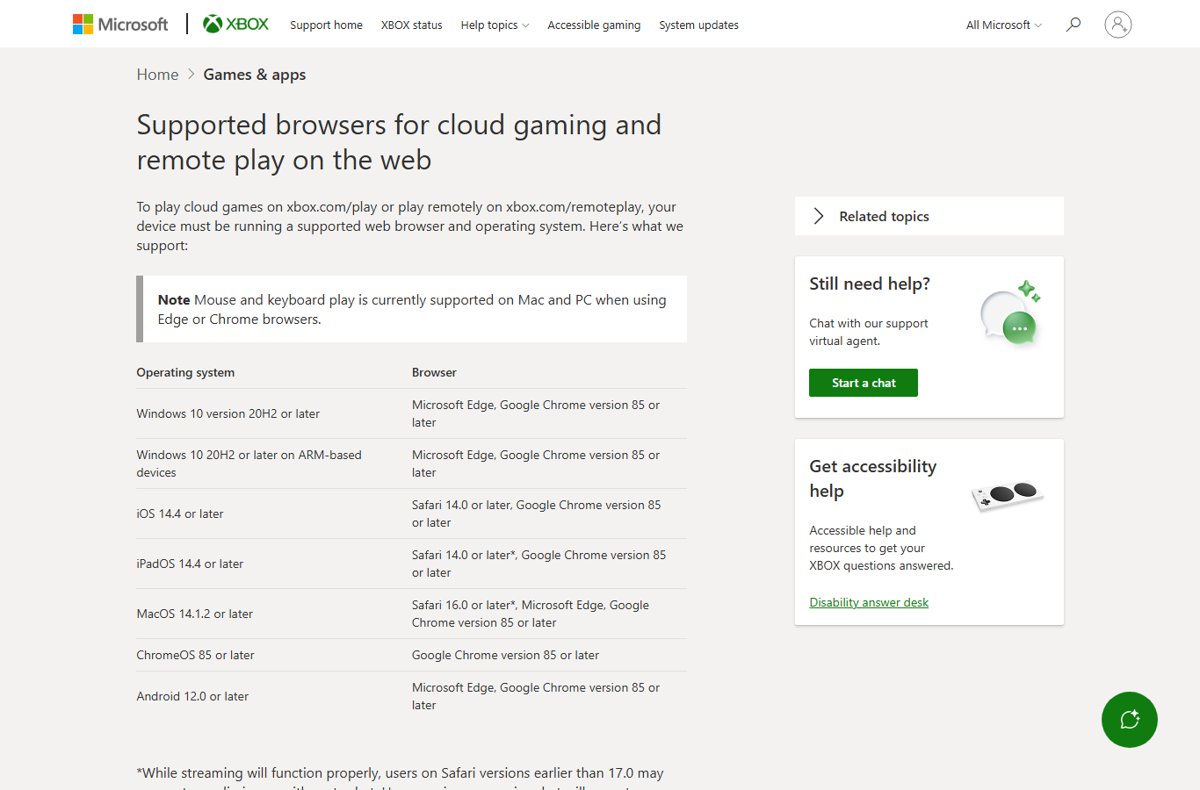Open Accessible gaming menu item
This screenshot has width=1200, height=790.
(x=594, y=25)
